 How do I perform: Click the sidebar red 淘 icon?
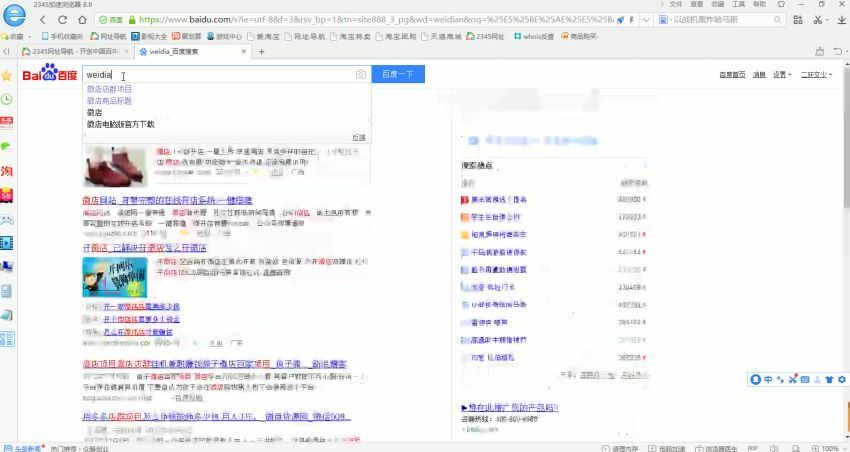coord(7,171)
